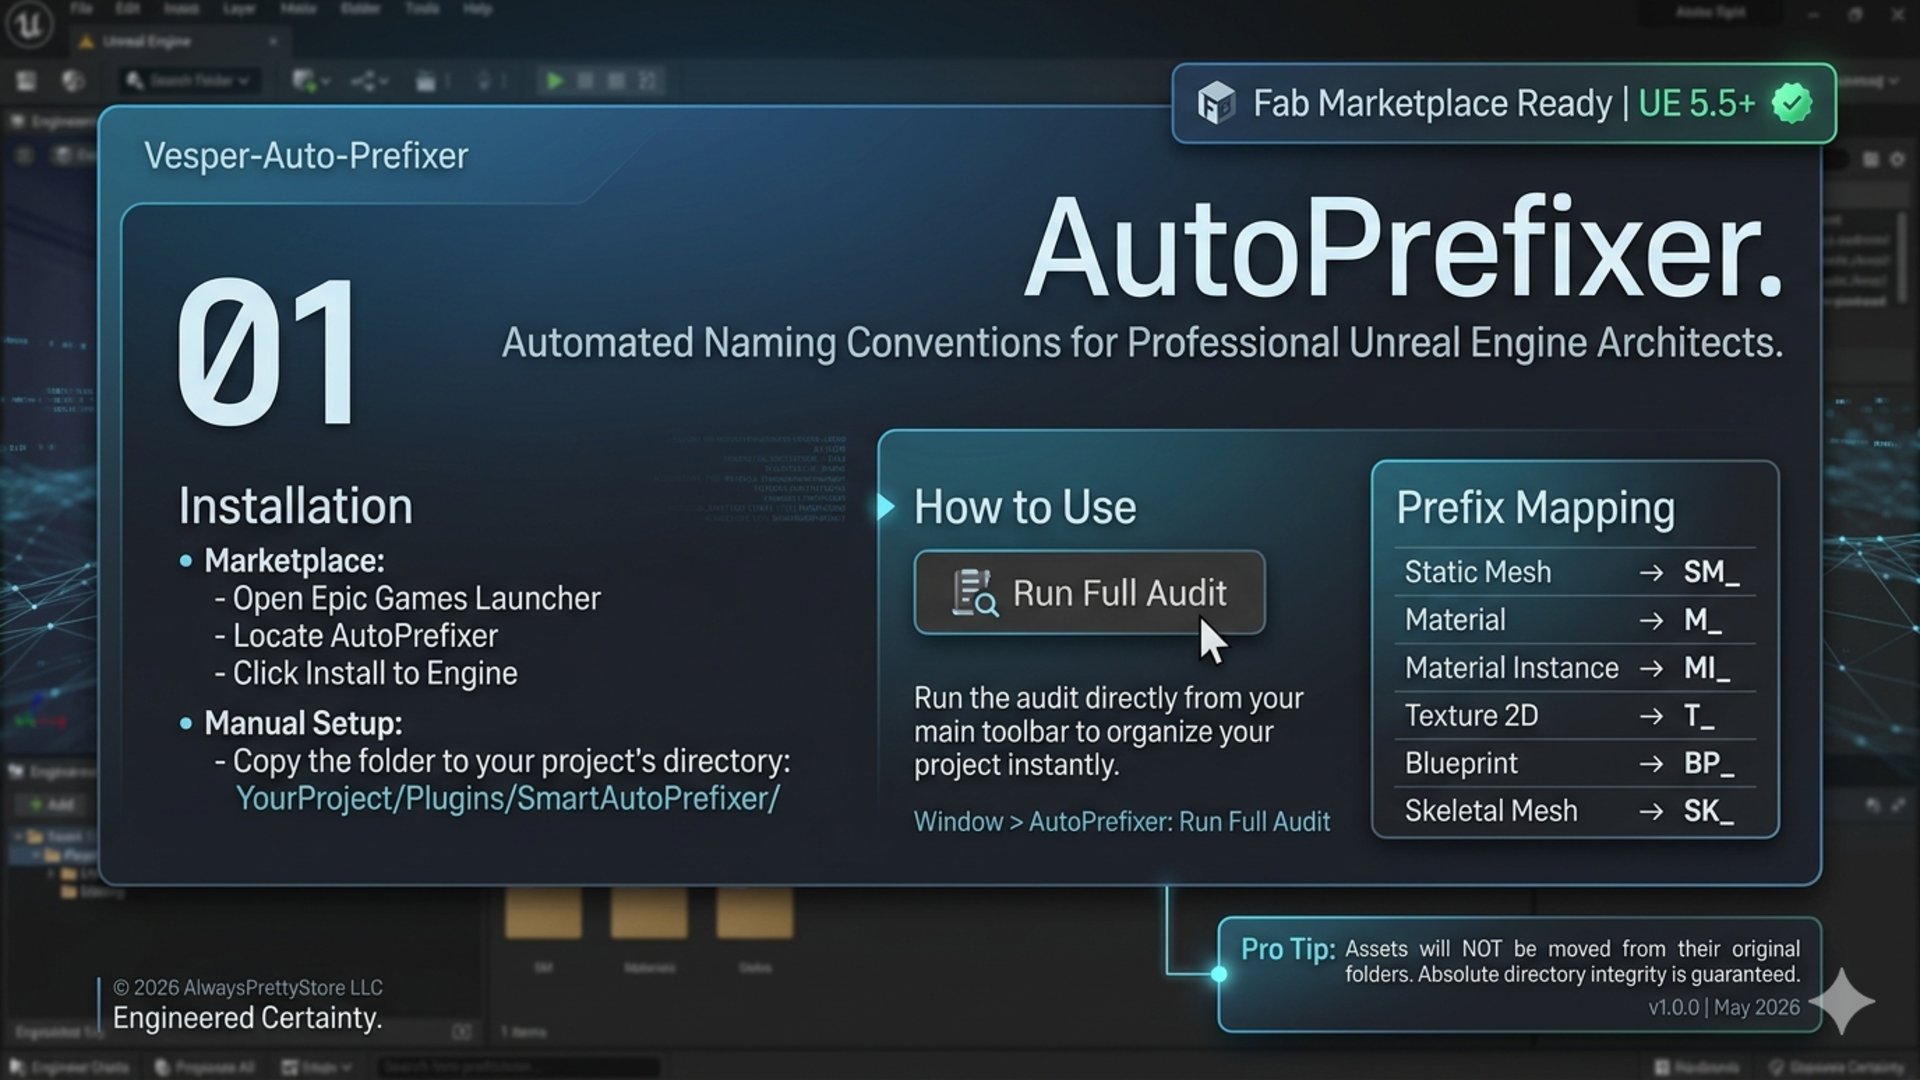Viewport: 1920px width, 1080px height.
Task: Click the save icon at the toolbar's left end
Action: [x=26, y=81]
